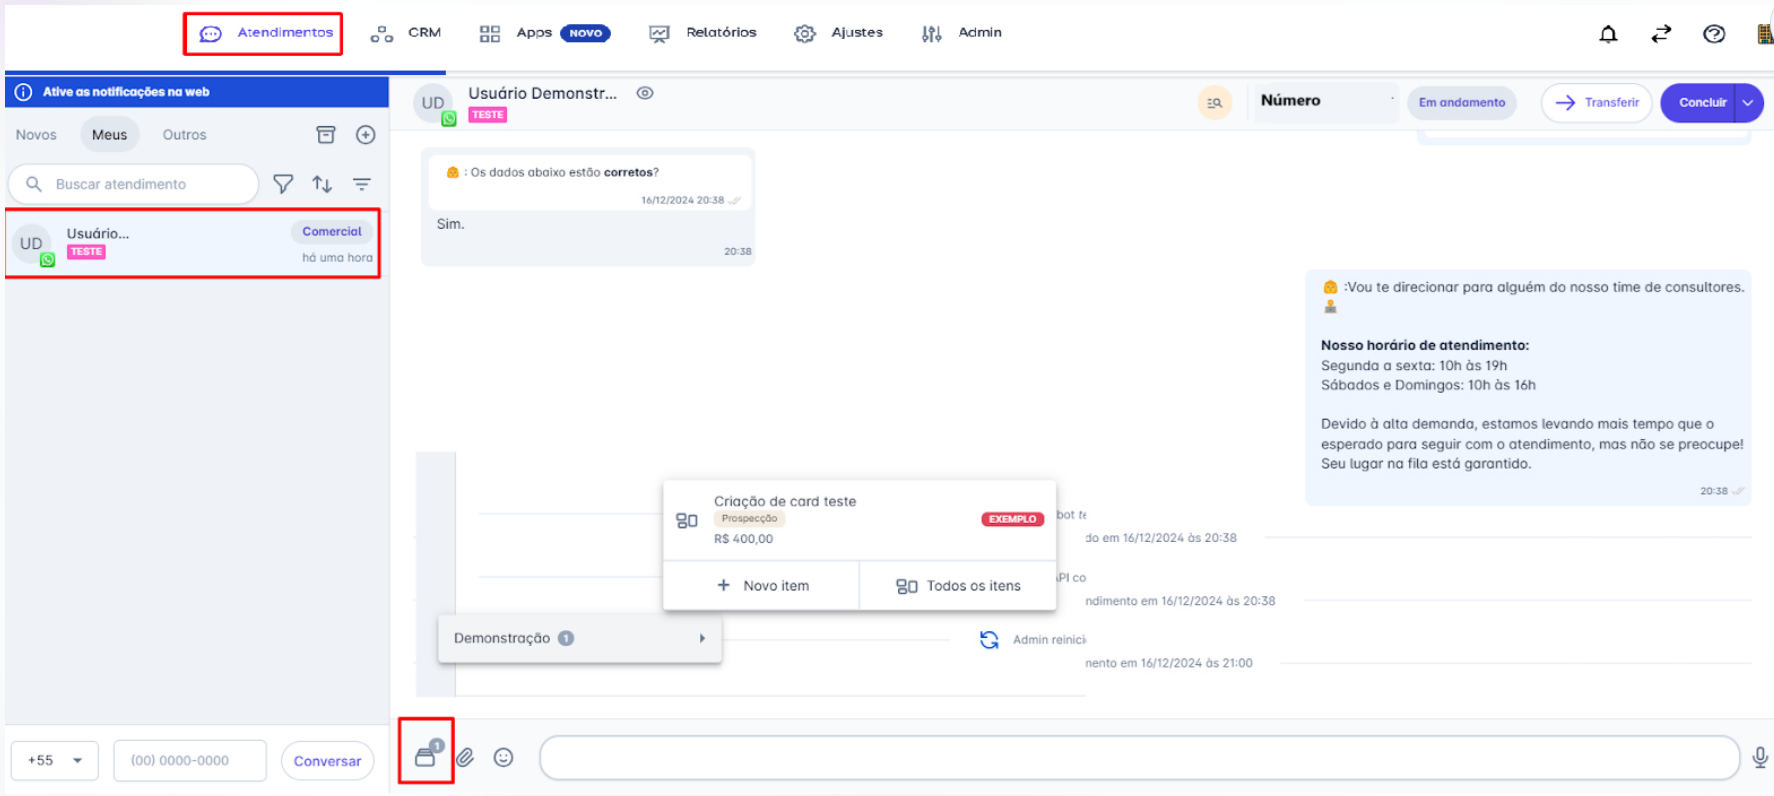Expand the Demonstração submenu
This screenshot has width=1774, height=796.
pyautogui.click(x=579, y=639)
